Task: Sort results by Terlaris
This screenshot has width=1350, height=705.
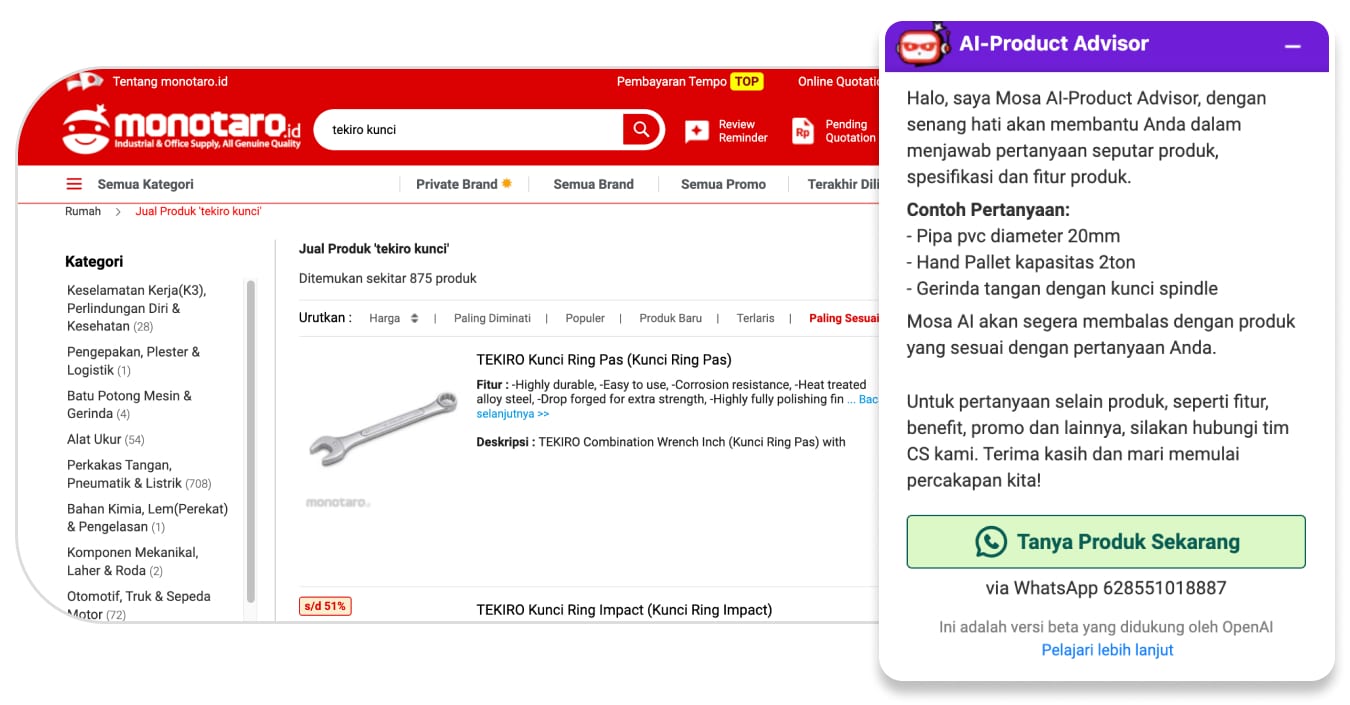Action: pos(755,318)
